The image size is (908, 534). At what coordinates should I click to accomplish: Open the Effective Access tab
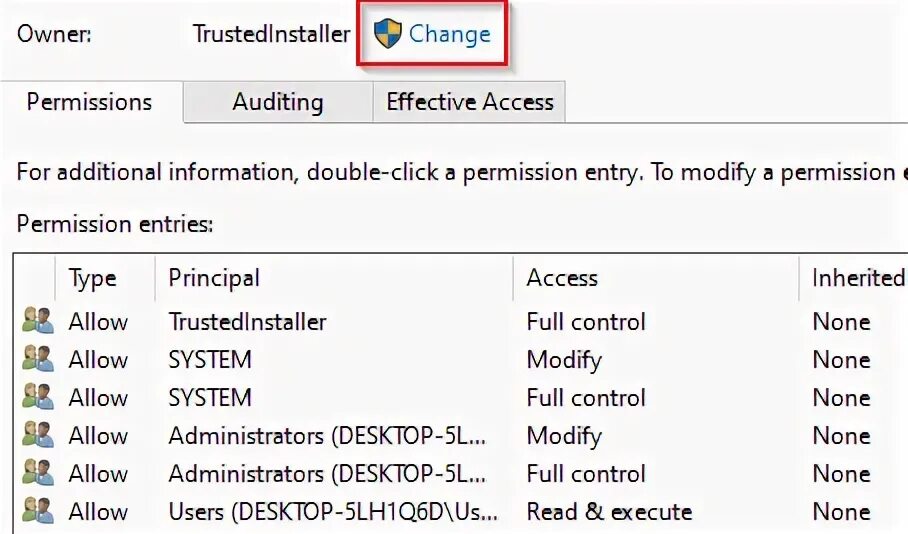[470, 103]
